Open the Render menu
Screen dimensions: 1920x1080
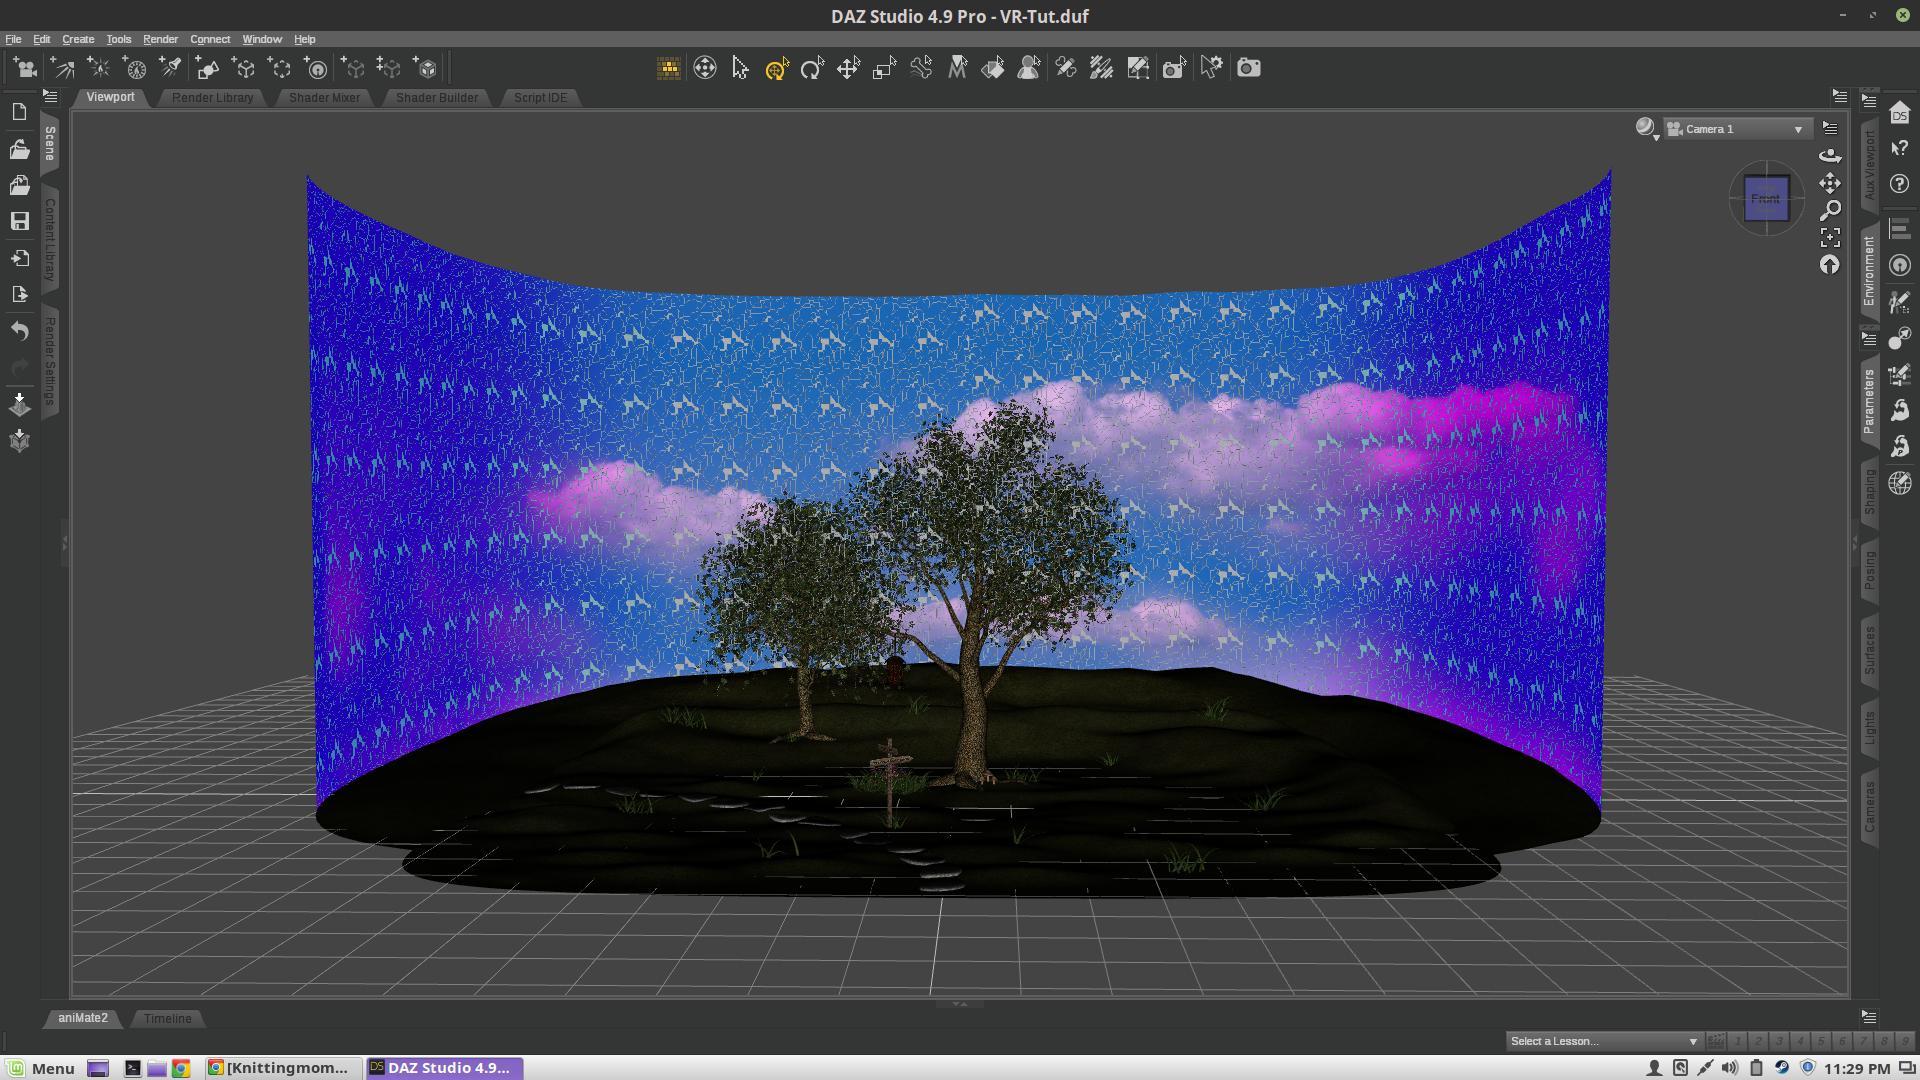tap(160, 39)
